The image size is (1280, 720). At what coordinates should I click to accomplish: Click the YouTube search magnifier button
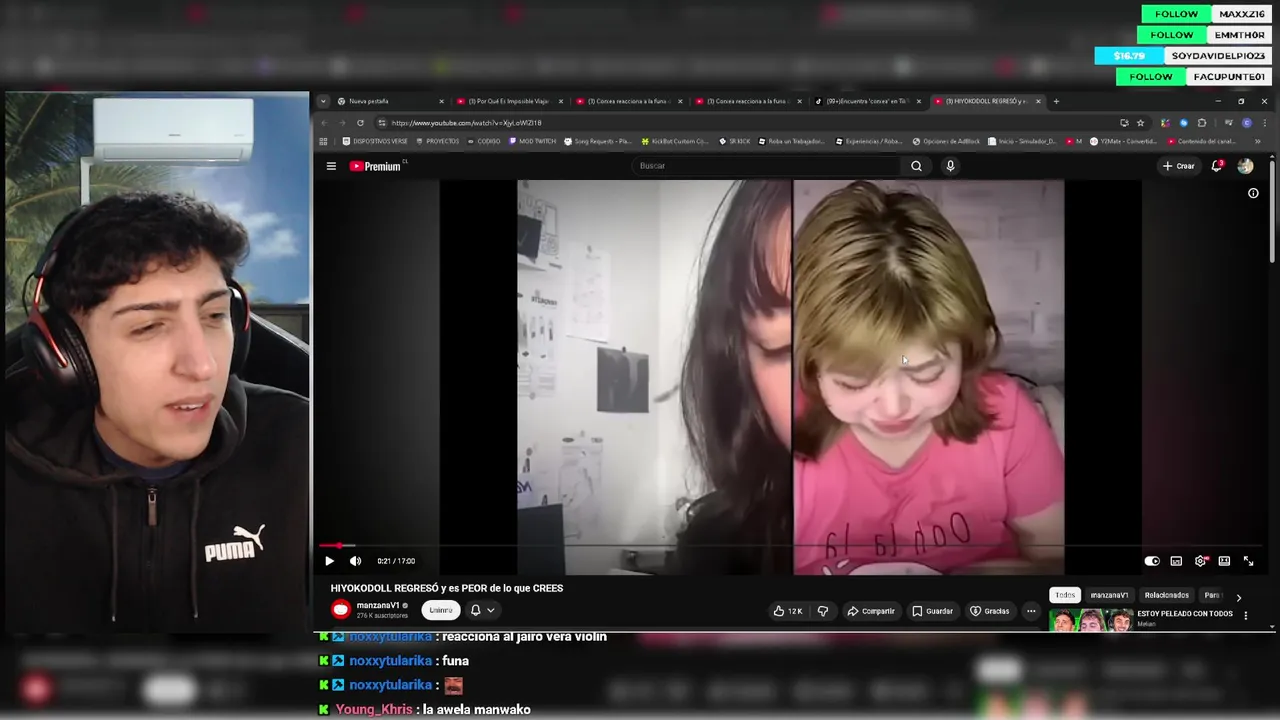point(916,166)
